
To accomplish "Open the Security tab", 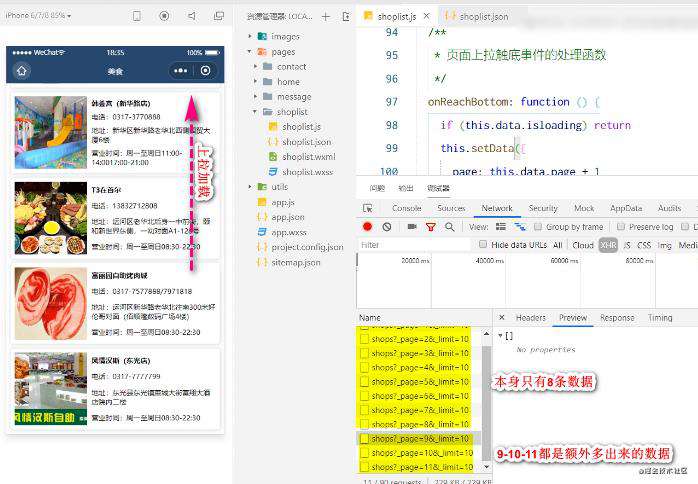I will pyautogui.click(x=543, y=208).
